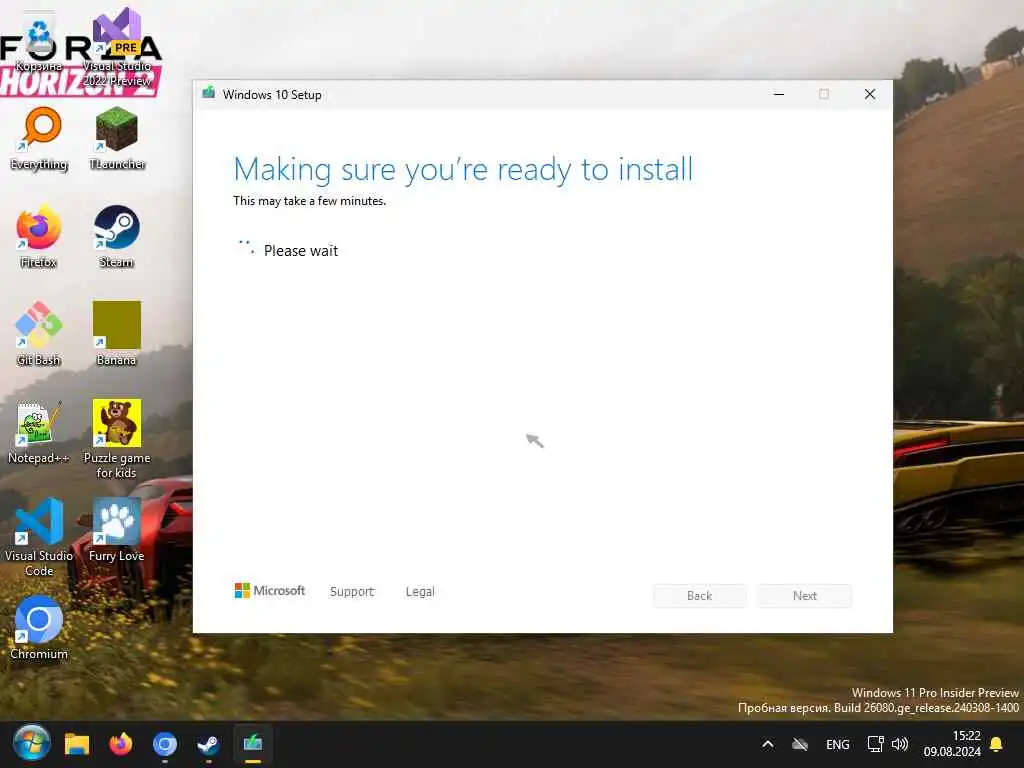
Task: Show hidden system tray icons
Action: [768, 744]
